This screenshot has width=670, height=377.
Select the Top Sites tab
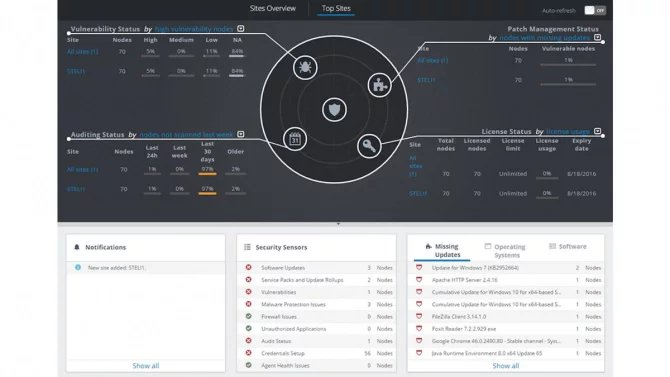pyautogui.click(x=336, y=8)
